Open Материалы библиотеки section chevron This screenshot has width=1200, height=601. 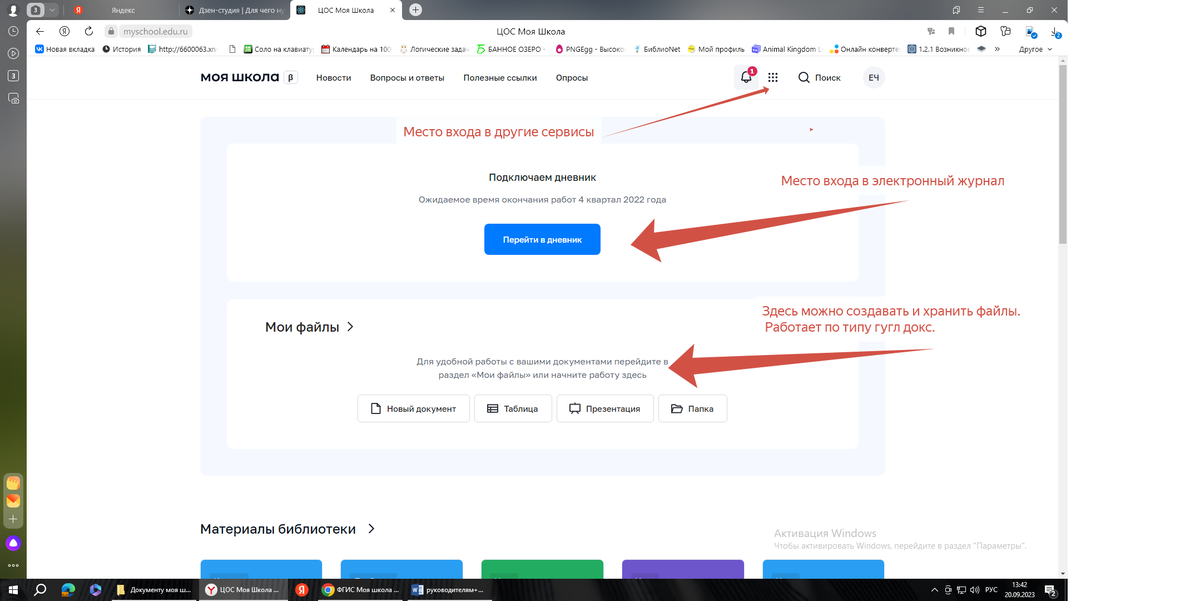click(371, 528)
